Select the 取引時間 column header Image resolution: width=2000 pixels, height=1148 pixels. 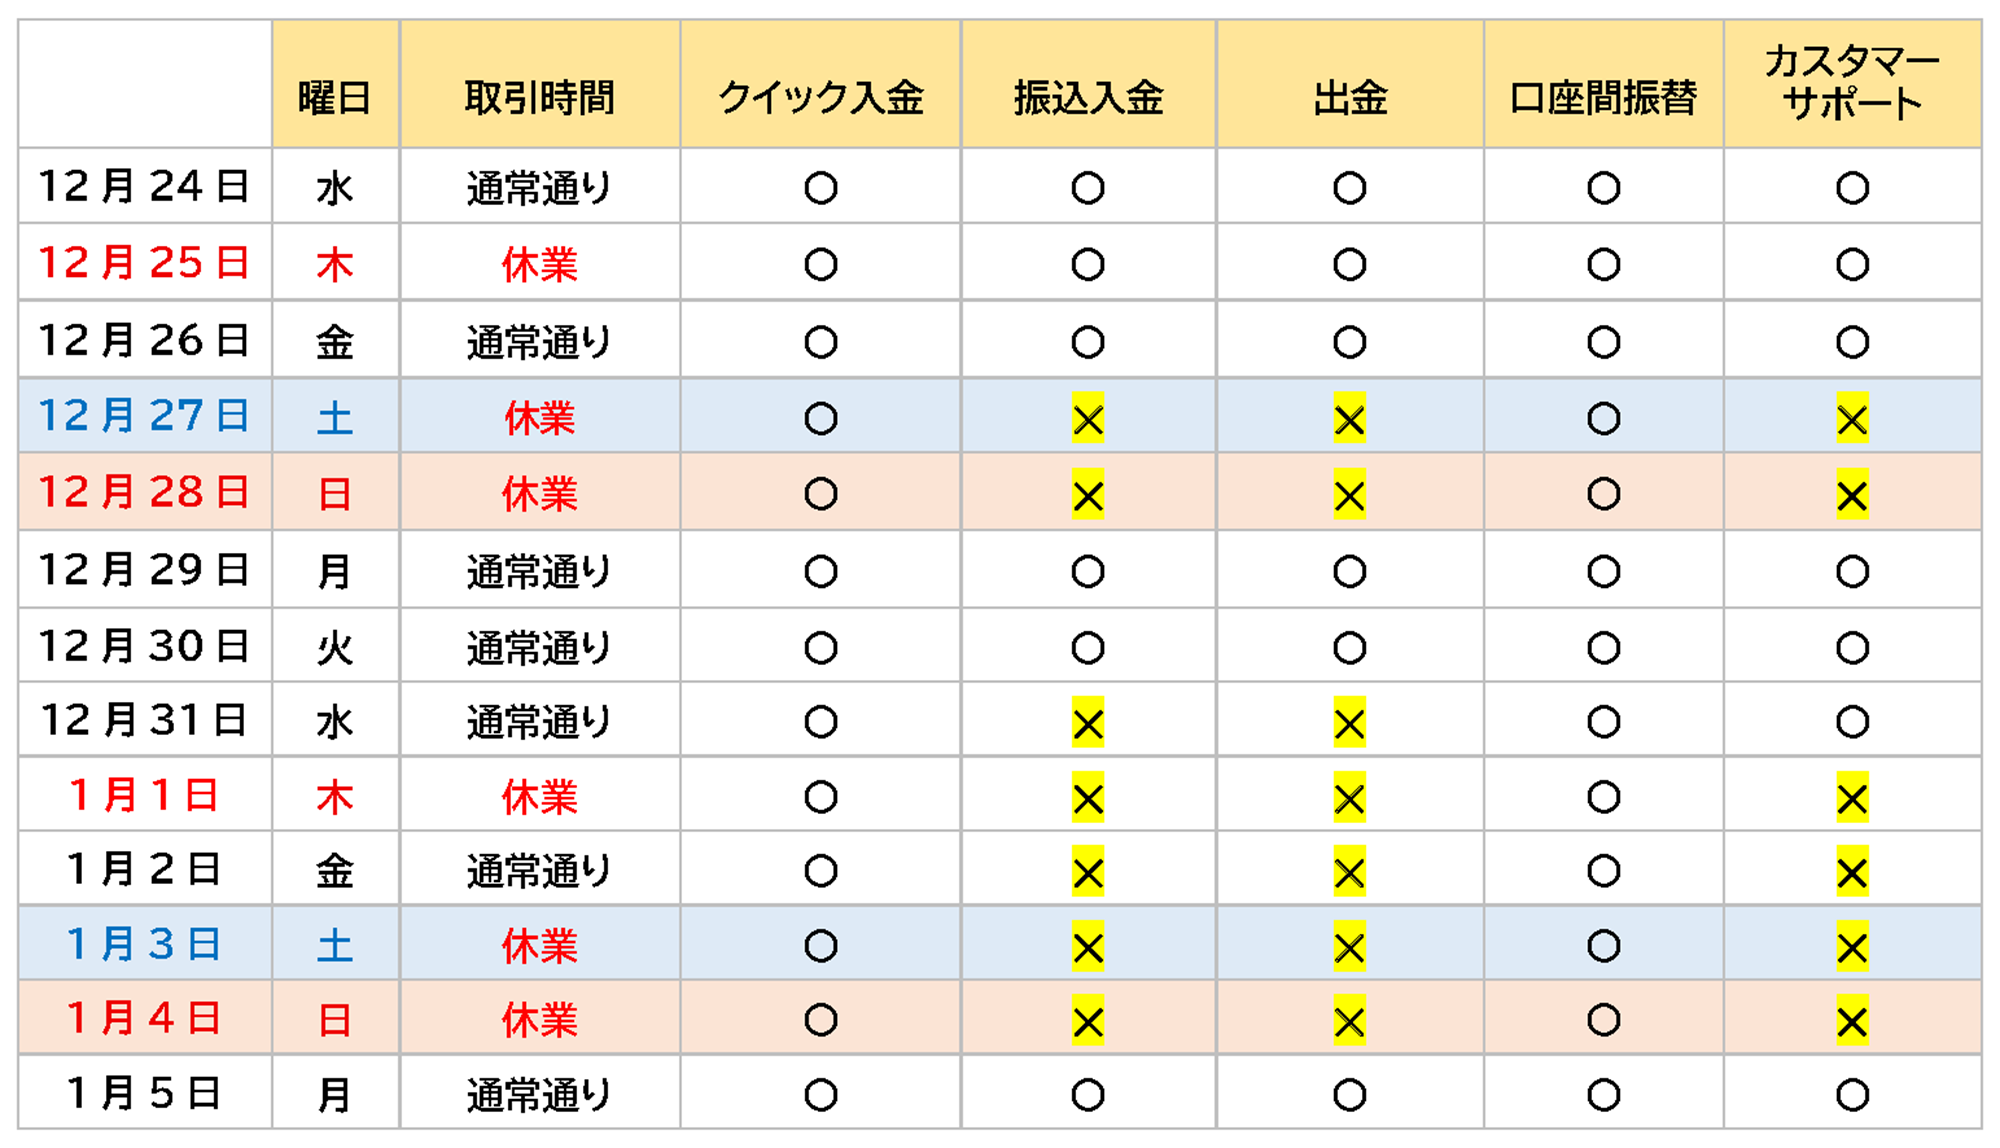point(539,98)
